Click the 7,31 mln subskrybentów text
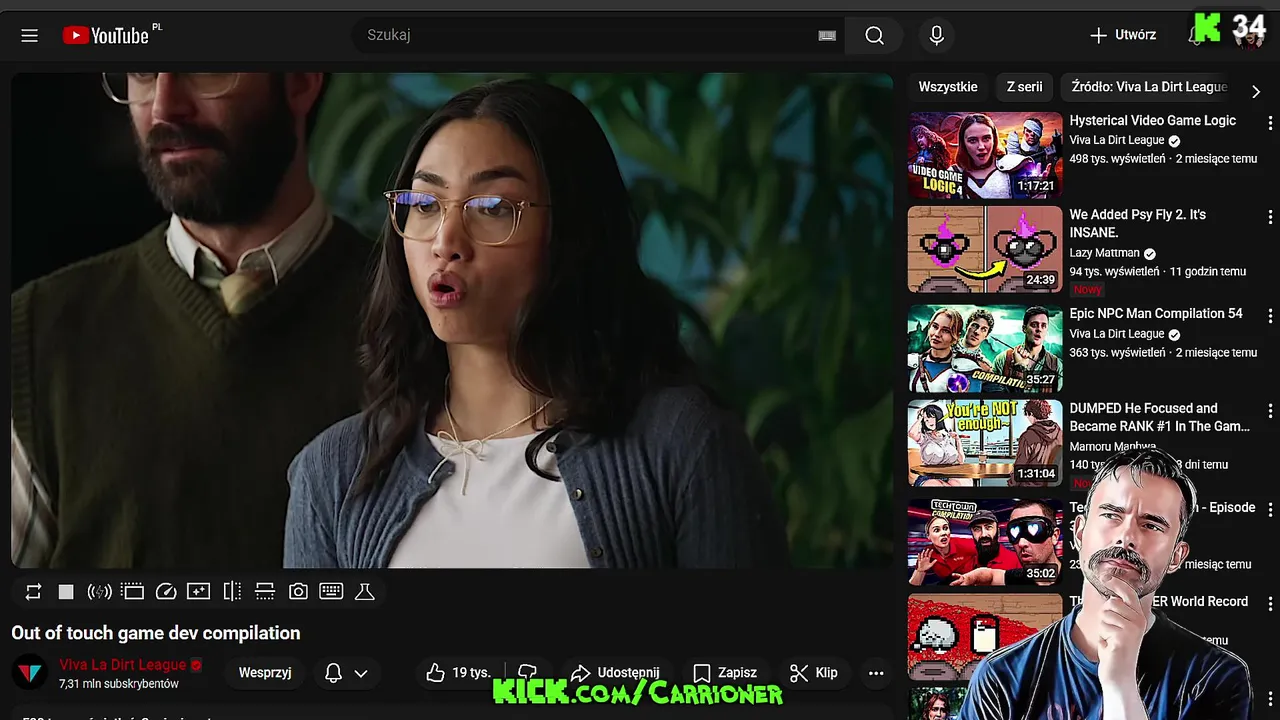The image size is (1280, 720). click(x=119, y=684)
